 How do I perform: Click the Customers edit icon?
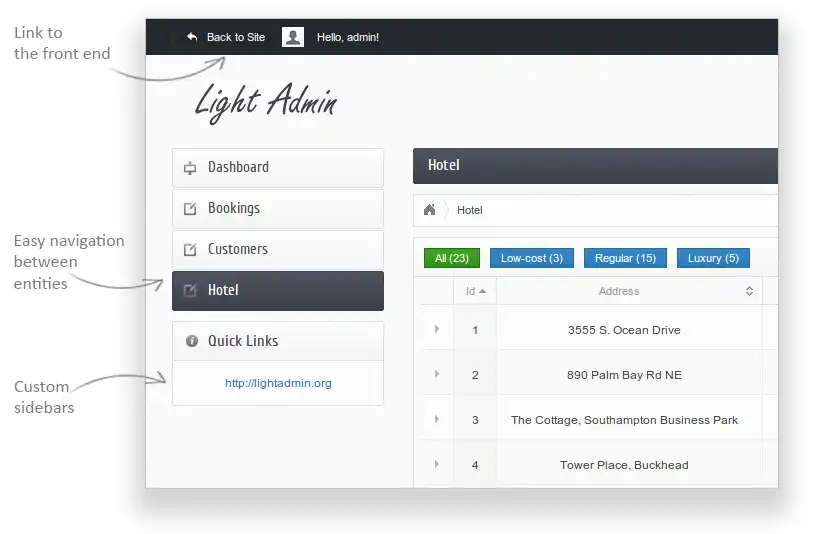(190, 249)
